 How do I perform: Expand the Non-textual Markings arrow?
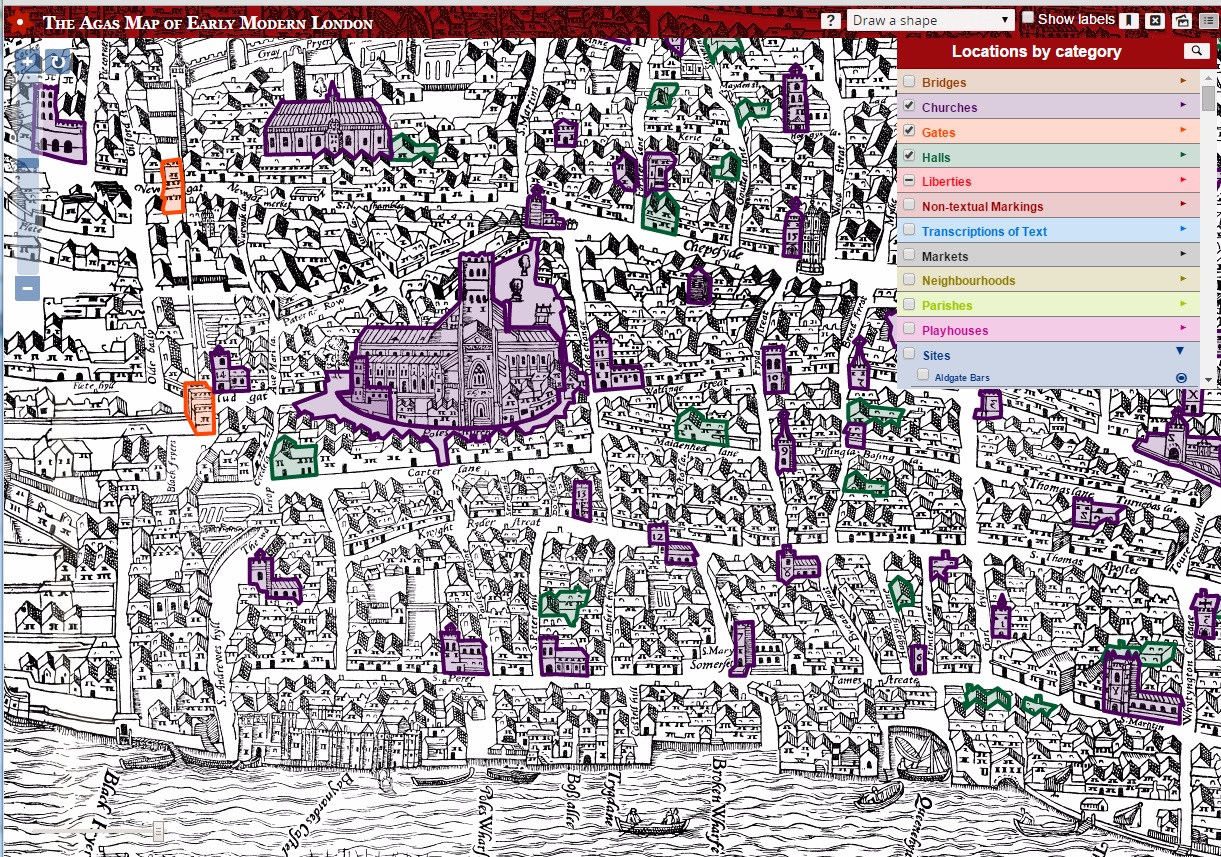pyautogui.click(x=1184, y=204)
